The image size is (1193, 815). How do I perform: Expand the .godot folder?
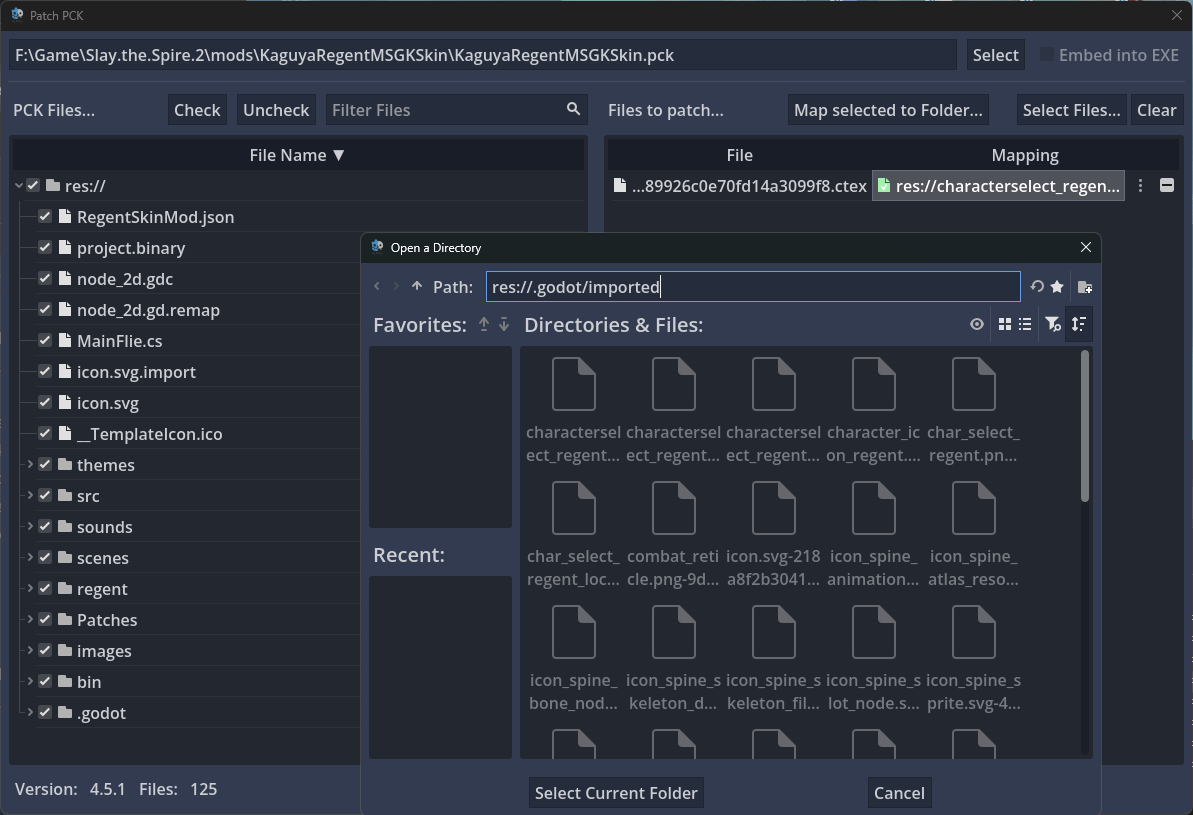click(30, 713)
